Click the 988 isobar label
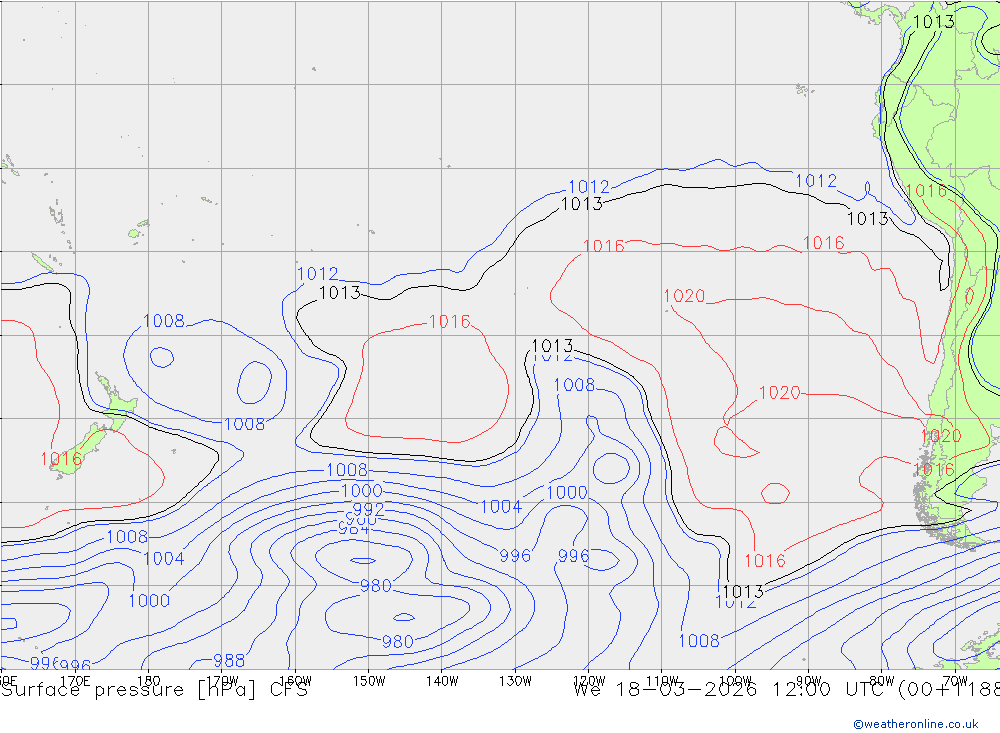Image resolution: width=1000 pixels, height=733 pixels. click(x=229, y=660)
